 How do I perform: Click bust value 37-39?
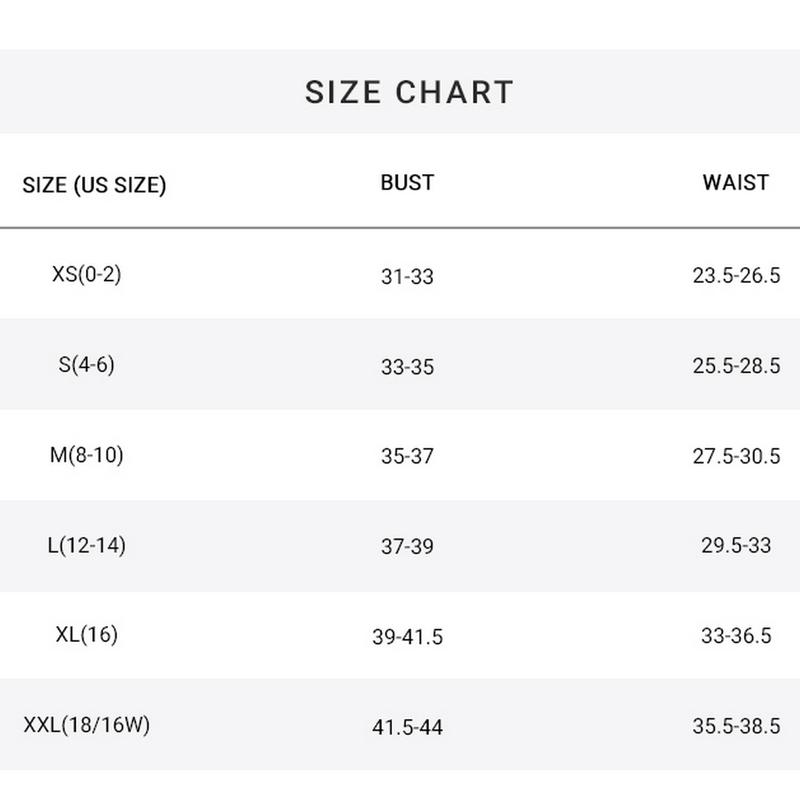(x=407, y=547)
